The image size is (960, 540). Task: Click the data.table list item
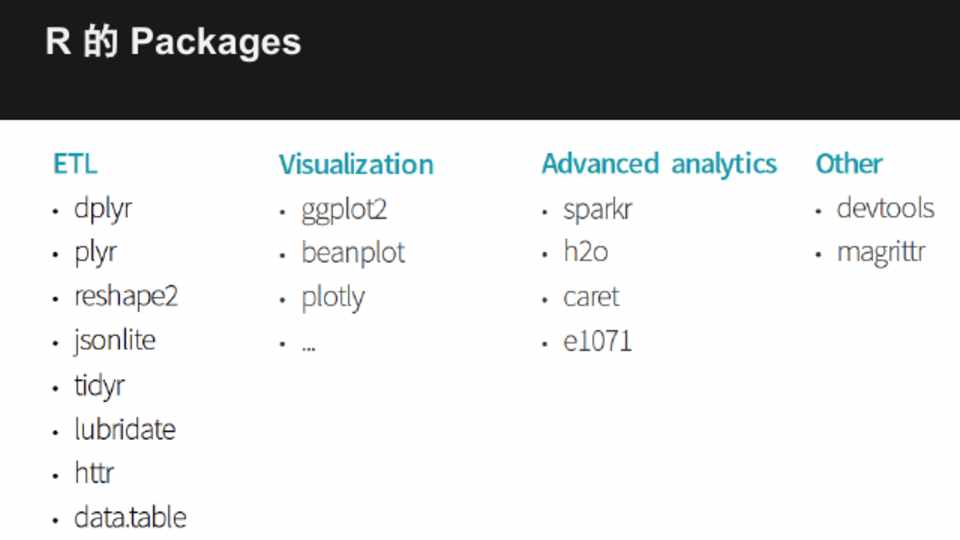[x=130, y=517]
